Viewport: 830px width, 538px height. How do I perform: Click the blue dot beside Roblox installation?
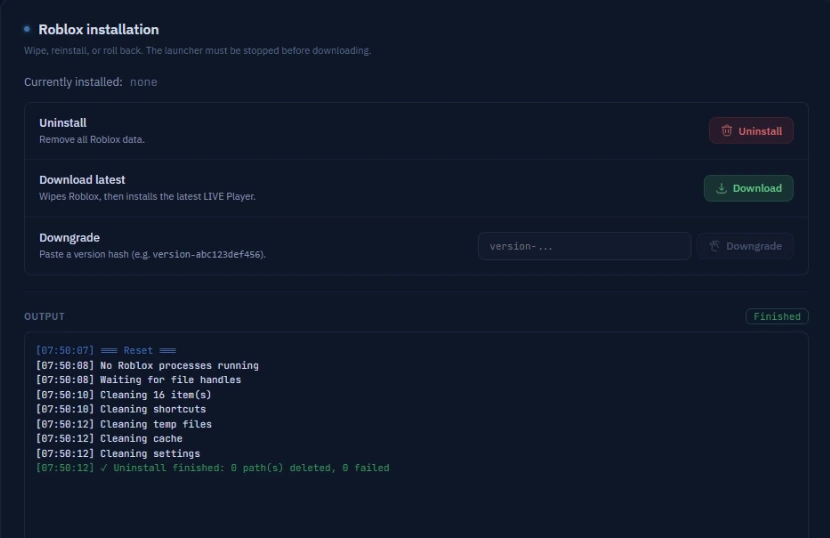pos(27,29)
